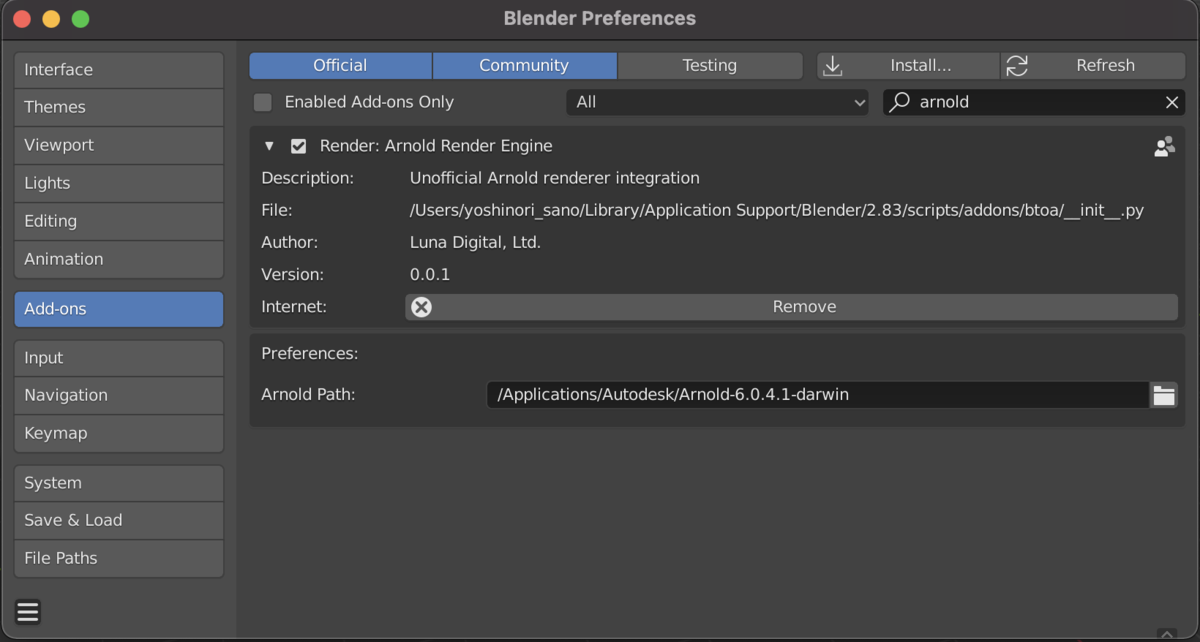Viewport: 1200px width, 642px height.
Task: Open the File Paths section
Action: coord(119,558)
